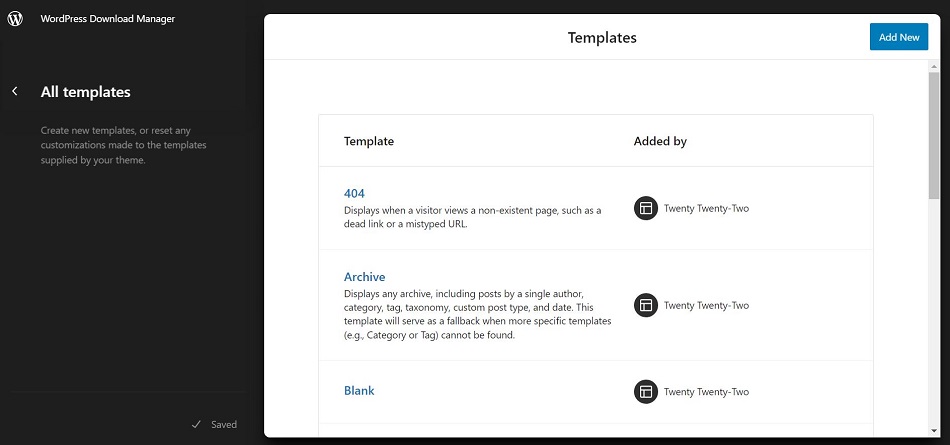Click the All templates heading

[85, 92]
